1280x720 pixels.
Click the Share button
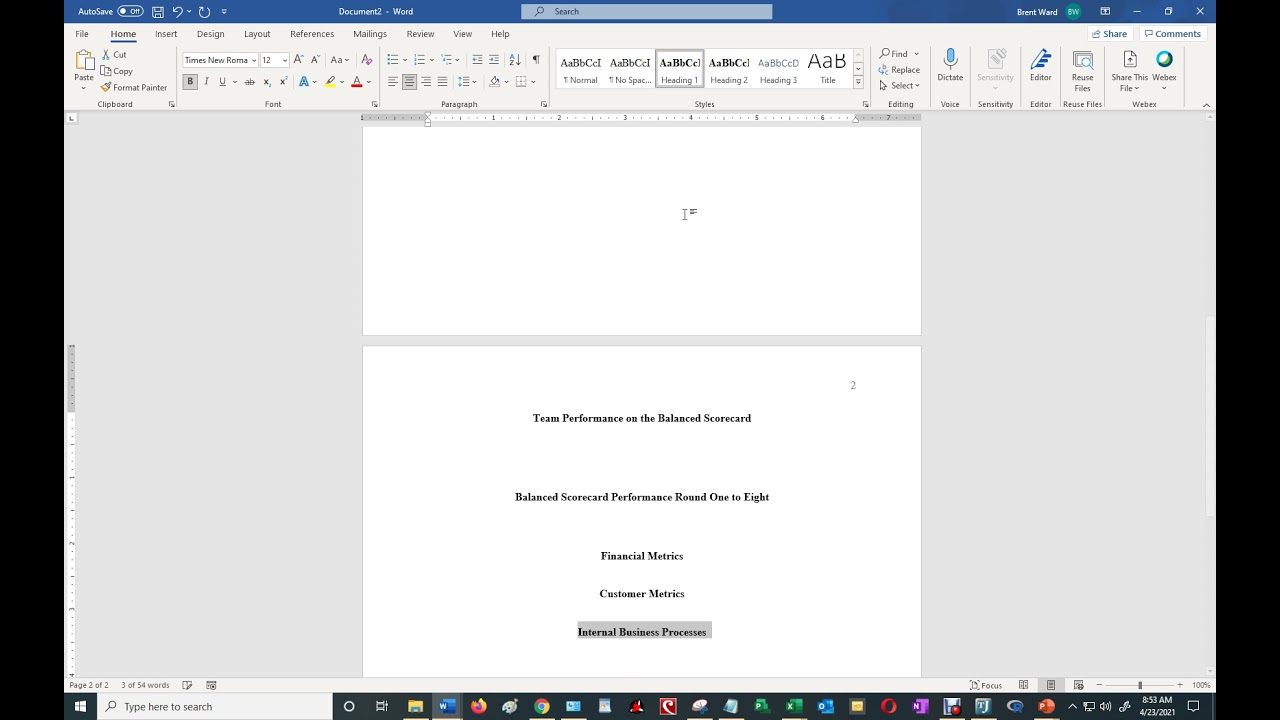tap(1109, 34)
